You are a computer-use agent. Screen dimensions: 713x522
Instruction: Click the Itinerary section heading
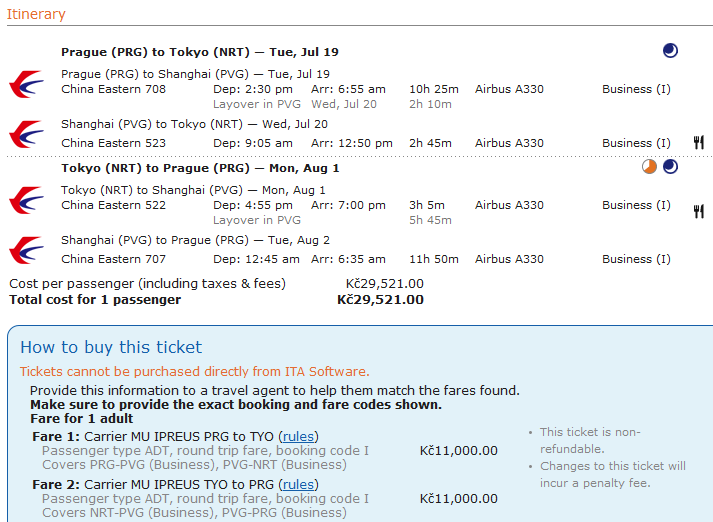(x=36, y=14)
